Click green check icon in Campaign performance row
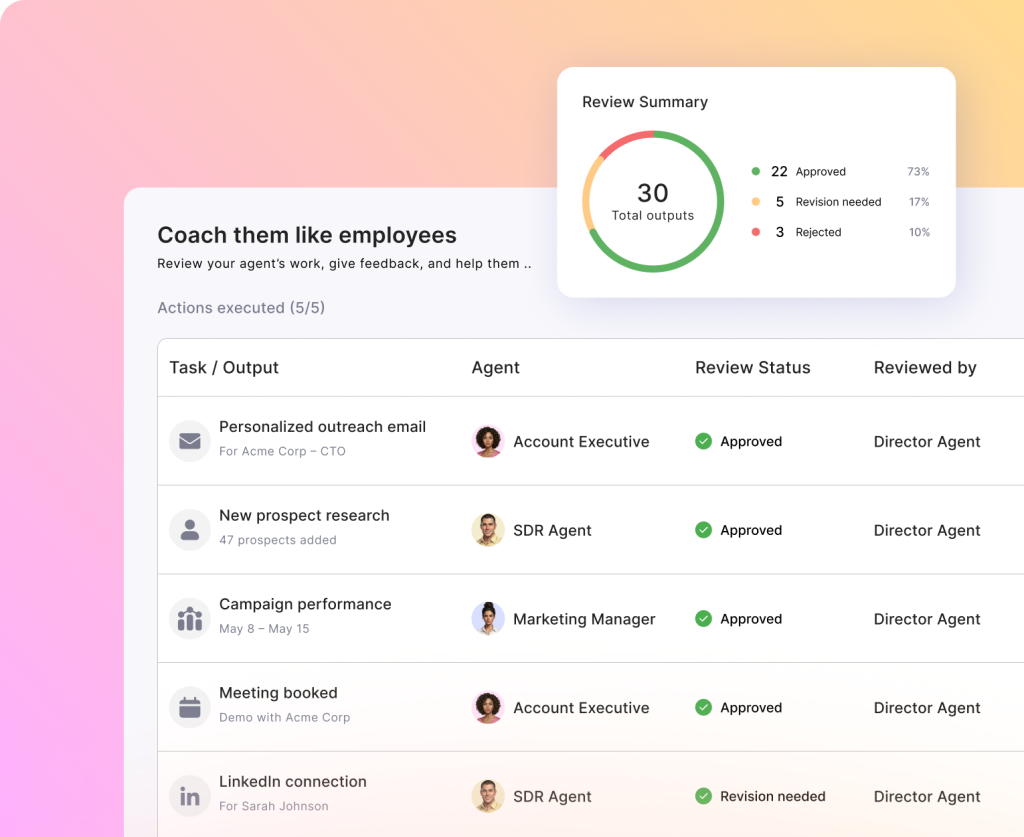The width and height of the screenshot is (1024, 837). pyautogui.click(x=703, y=619)
